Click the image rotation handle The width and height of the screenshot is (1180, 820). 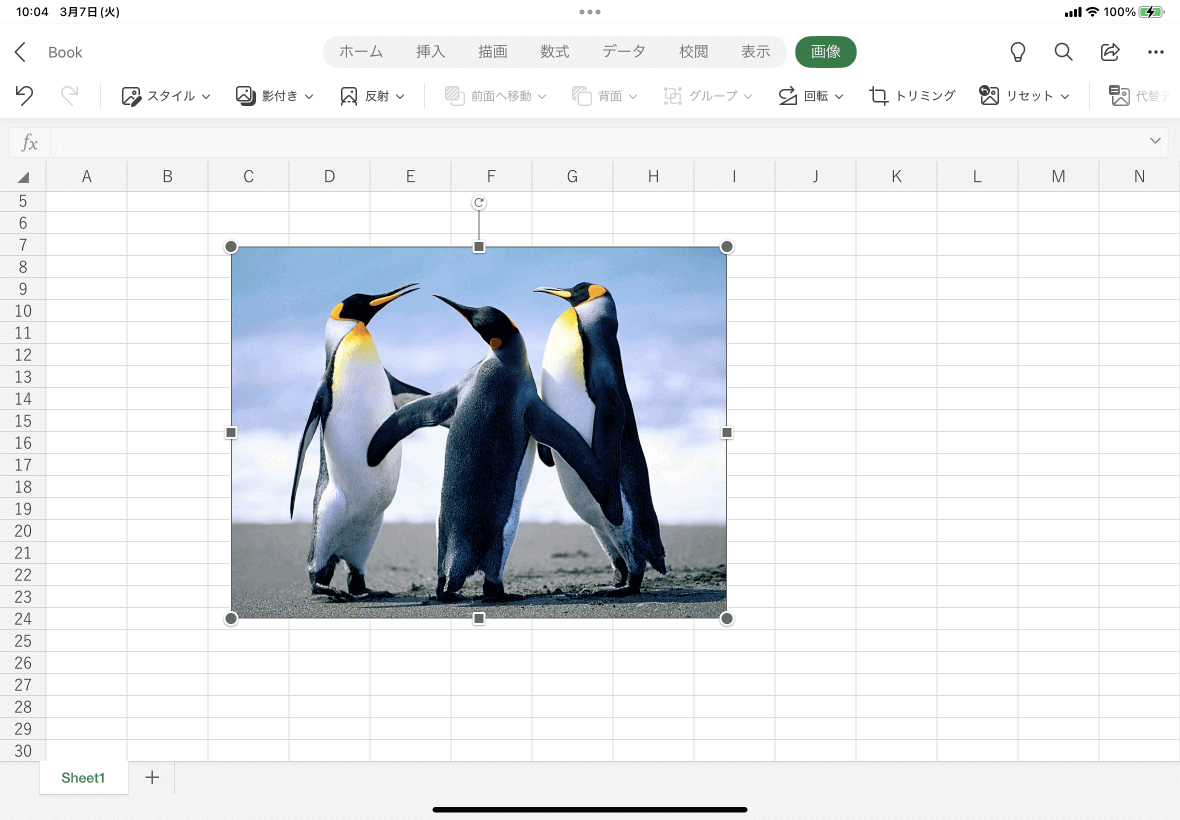click(x=479, y=202)
